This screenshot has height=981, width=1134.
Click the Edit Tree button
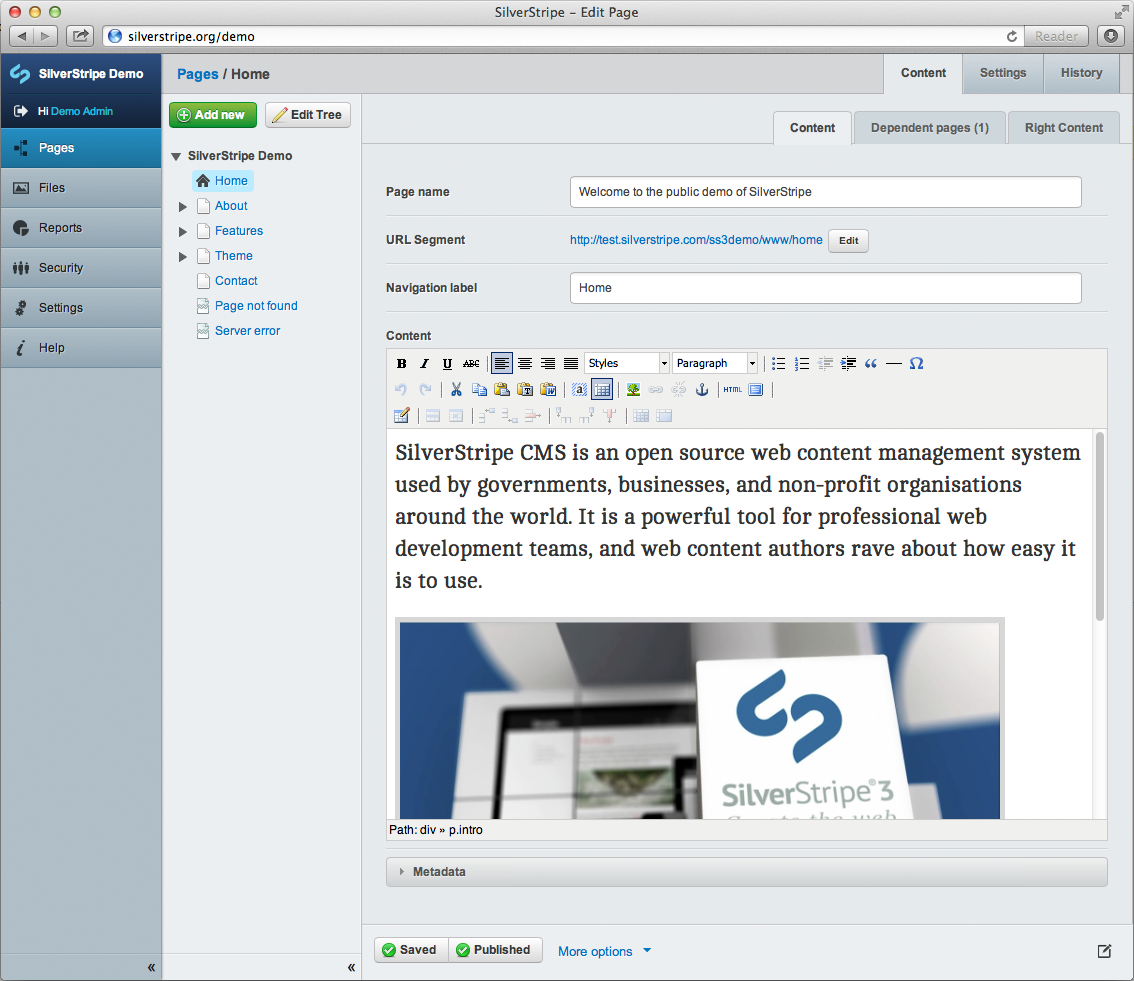click(x=307, y=115)
